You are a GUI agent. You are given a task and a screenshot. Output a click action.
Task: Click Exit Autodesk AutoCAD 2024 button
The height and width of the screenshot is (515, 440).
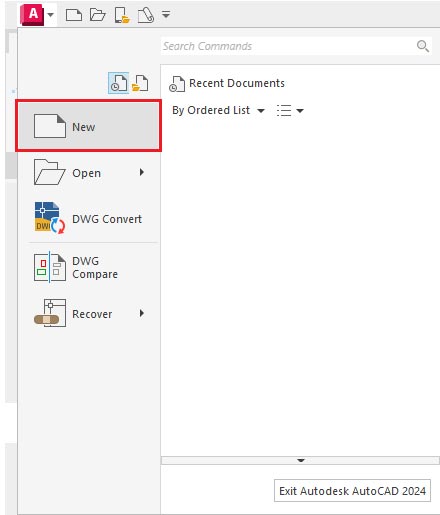[352, 491]
